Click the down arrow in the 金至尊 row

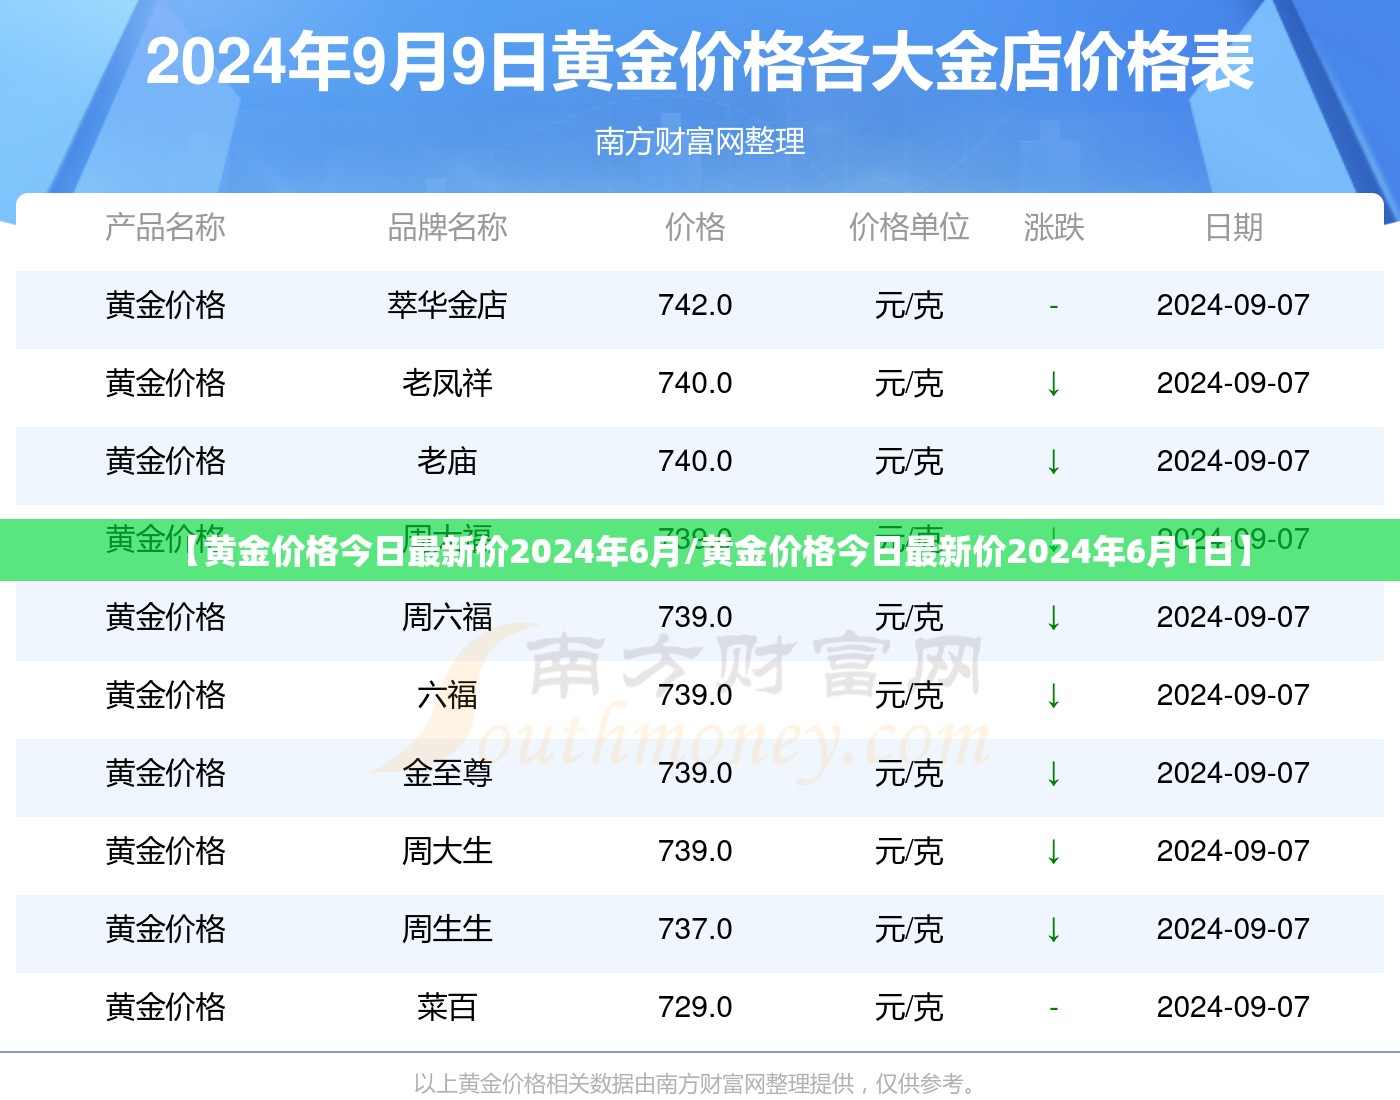click(x=1053, y=774)
